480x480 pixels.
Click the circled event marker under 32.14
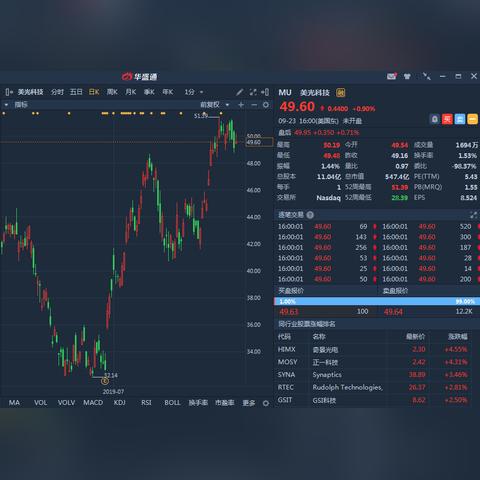pyautogui.click(x=105, y=381)
